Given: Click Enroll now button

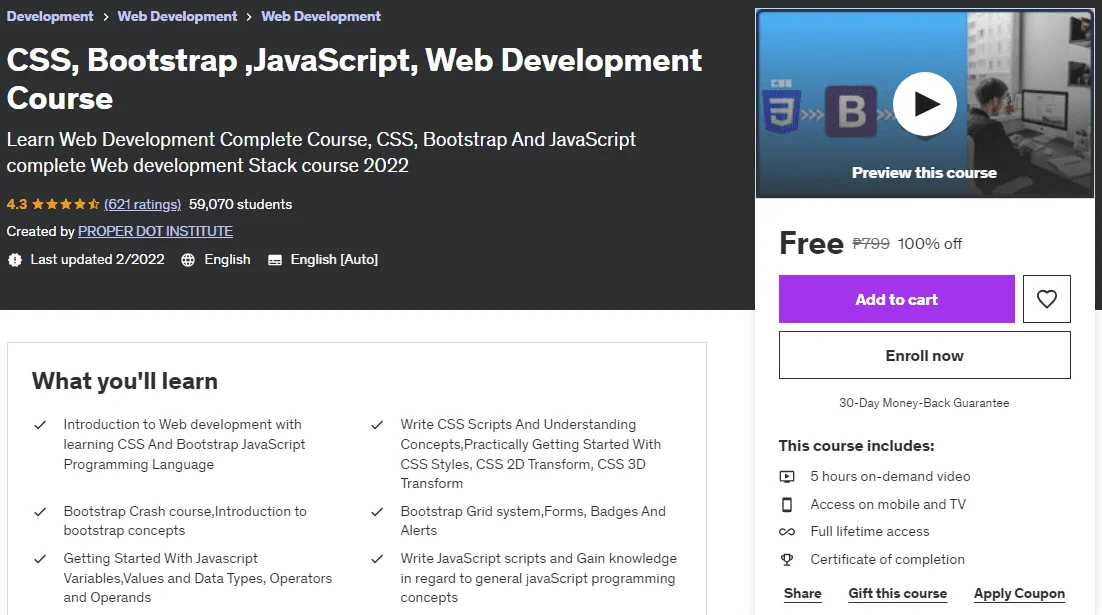Looking at the screenshot, I should (924, 355).
